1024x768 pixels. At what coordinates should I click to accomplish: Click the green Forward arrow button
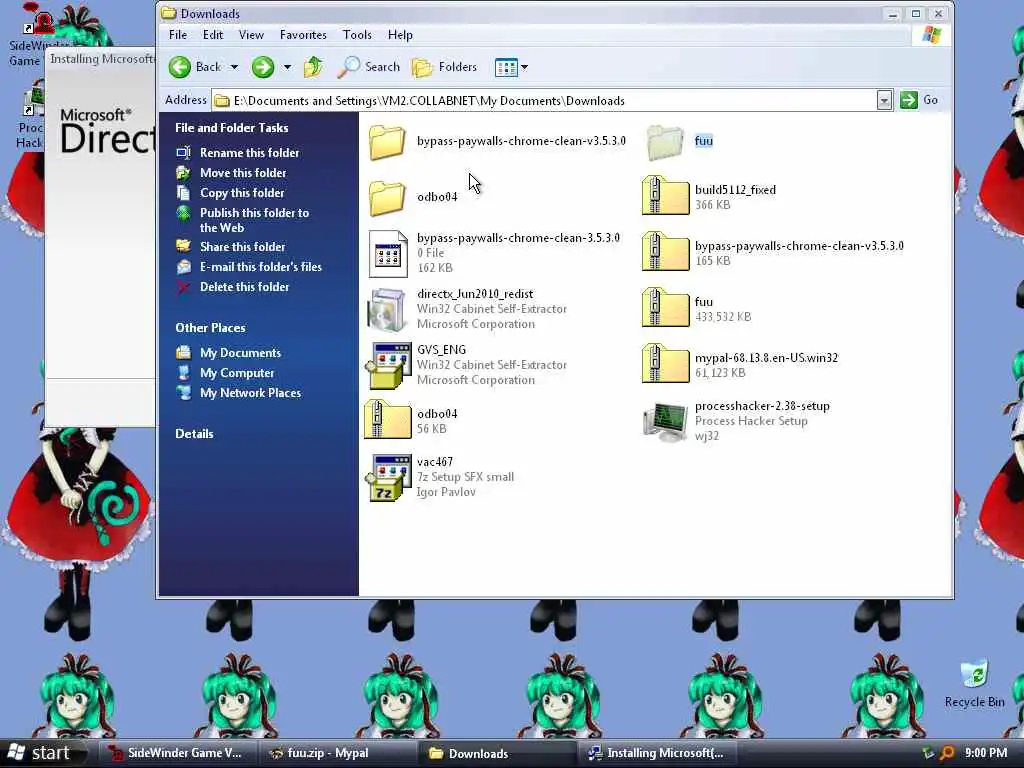pyautogui.click(x=263, y=67)
